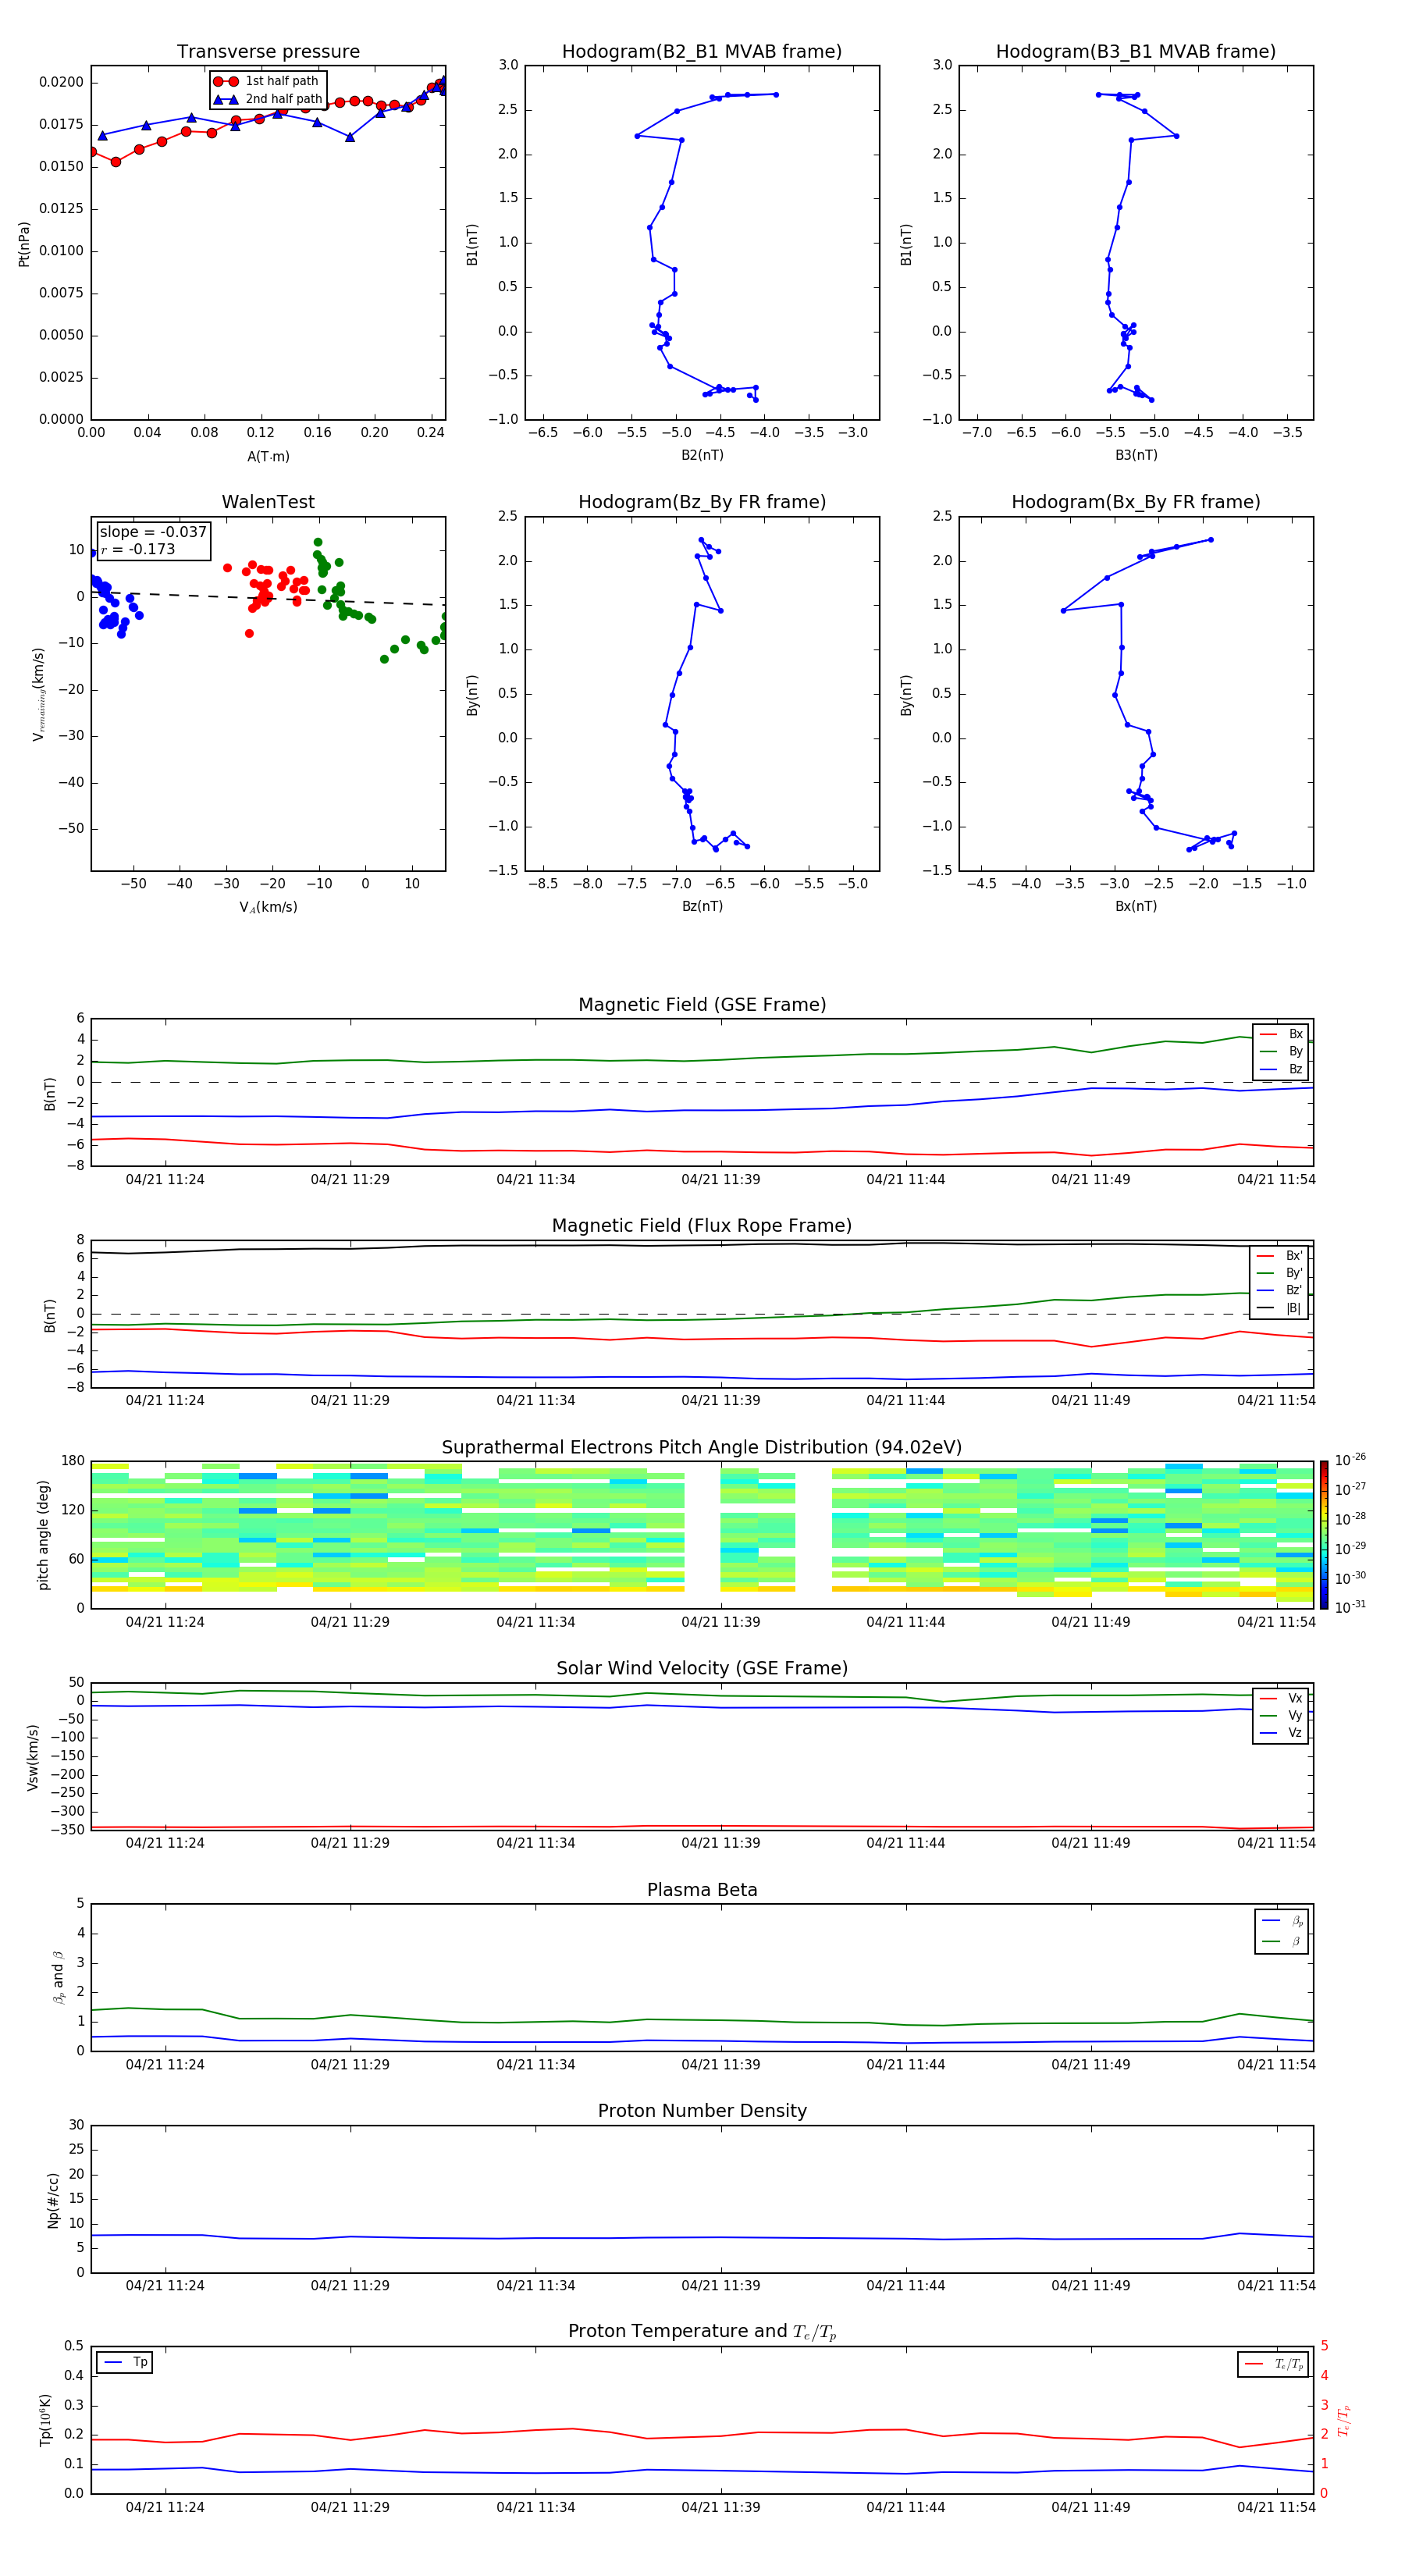Click the 'Proton Number Density' title
Screen dimensions: 1405x2576
[x=702, y=2111]
